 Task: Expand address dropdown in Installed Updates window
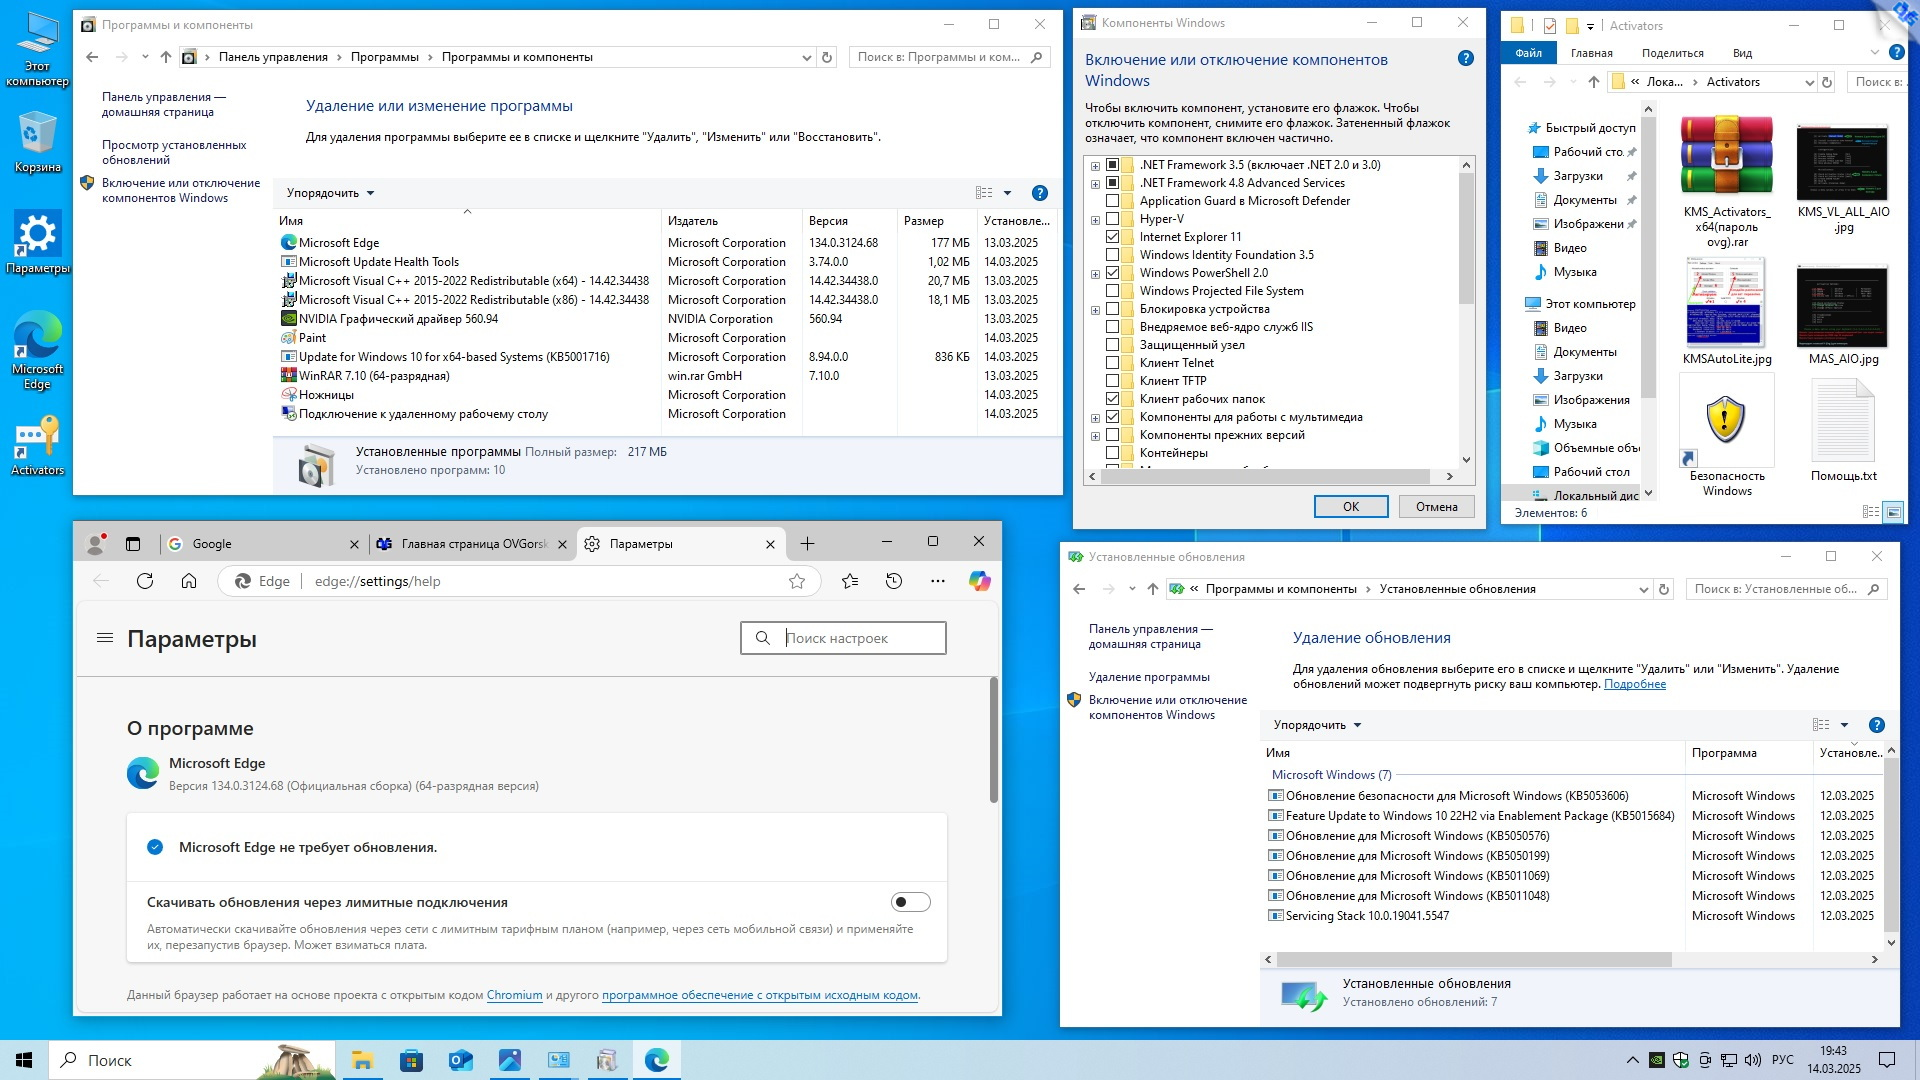pos(1643,589)
